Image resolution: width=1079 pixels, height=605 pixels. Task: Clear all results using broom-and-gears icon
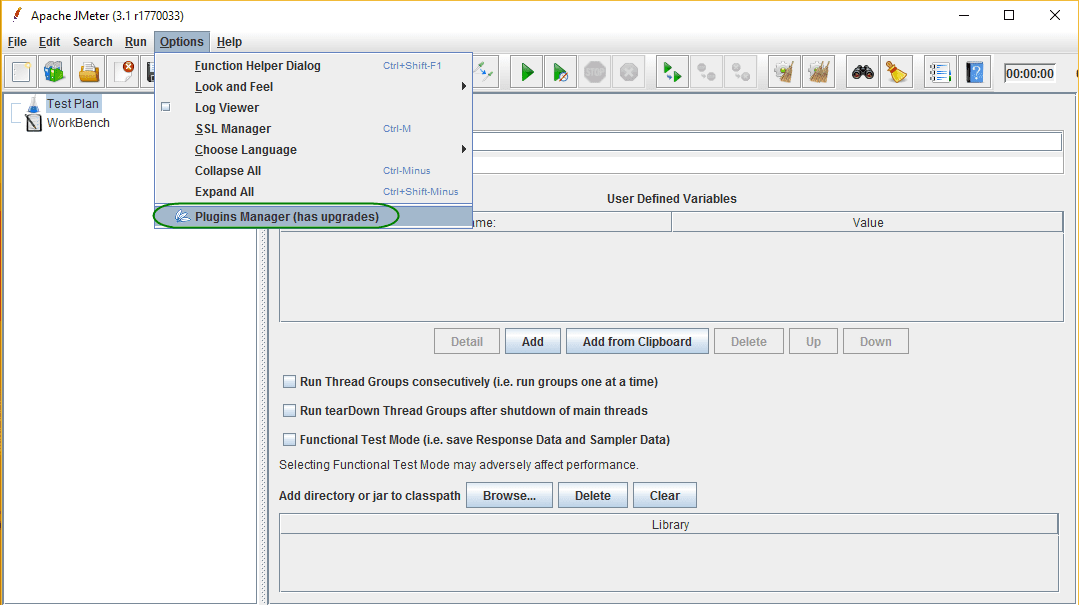click(x=818, y=71)
